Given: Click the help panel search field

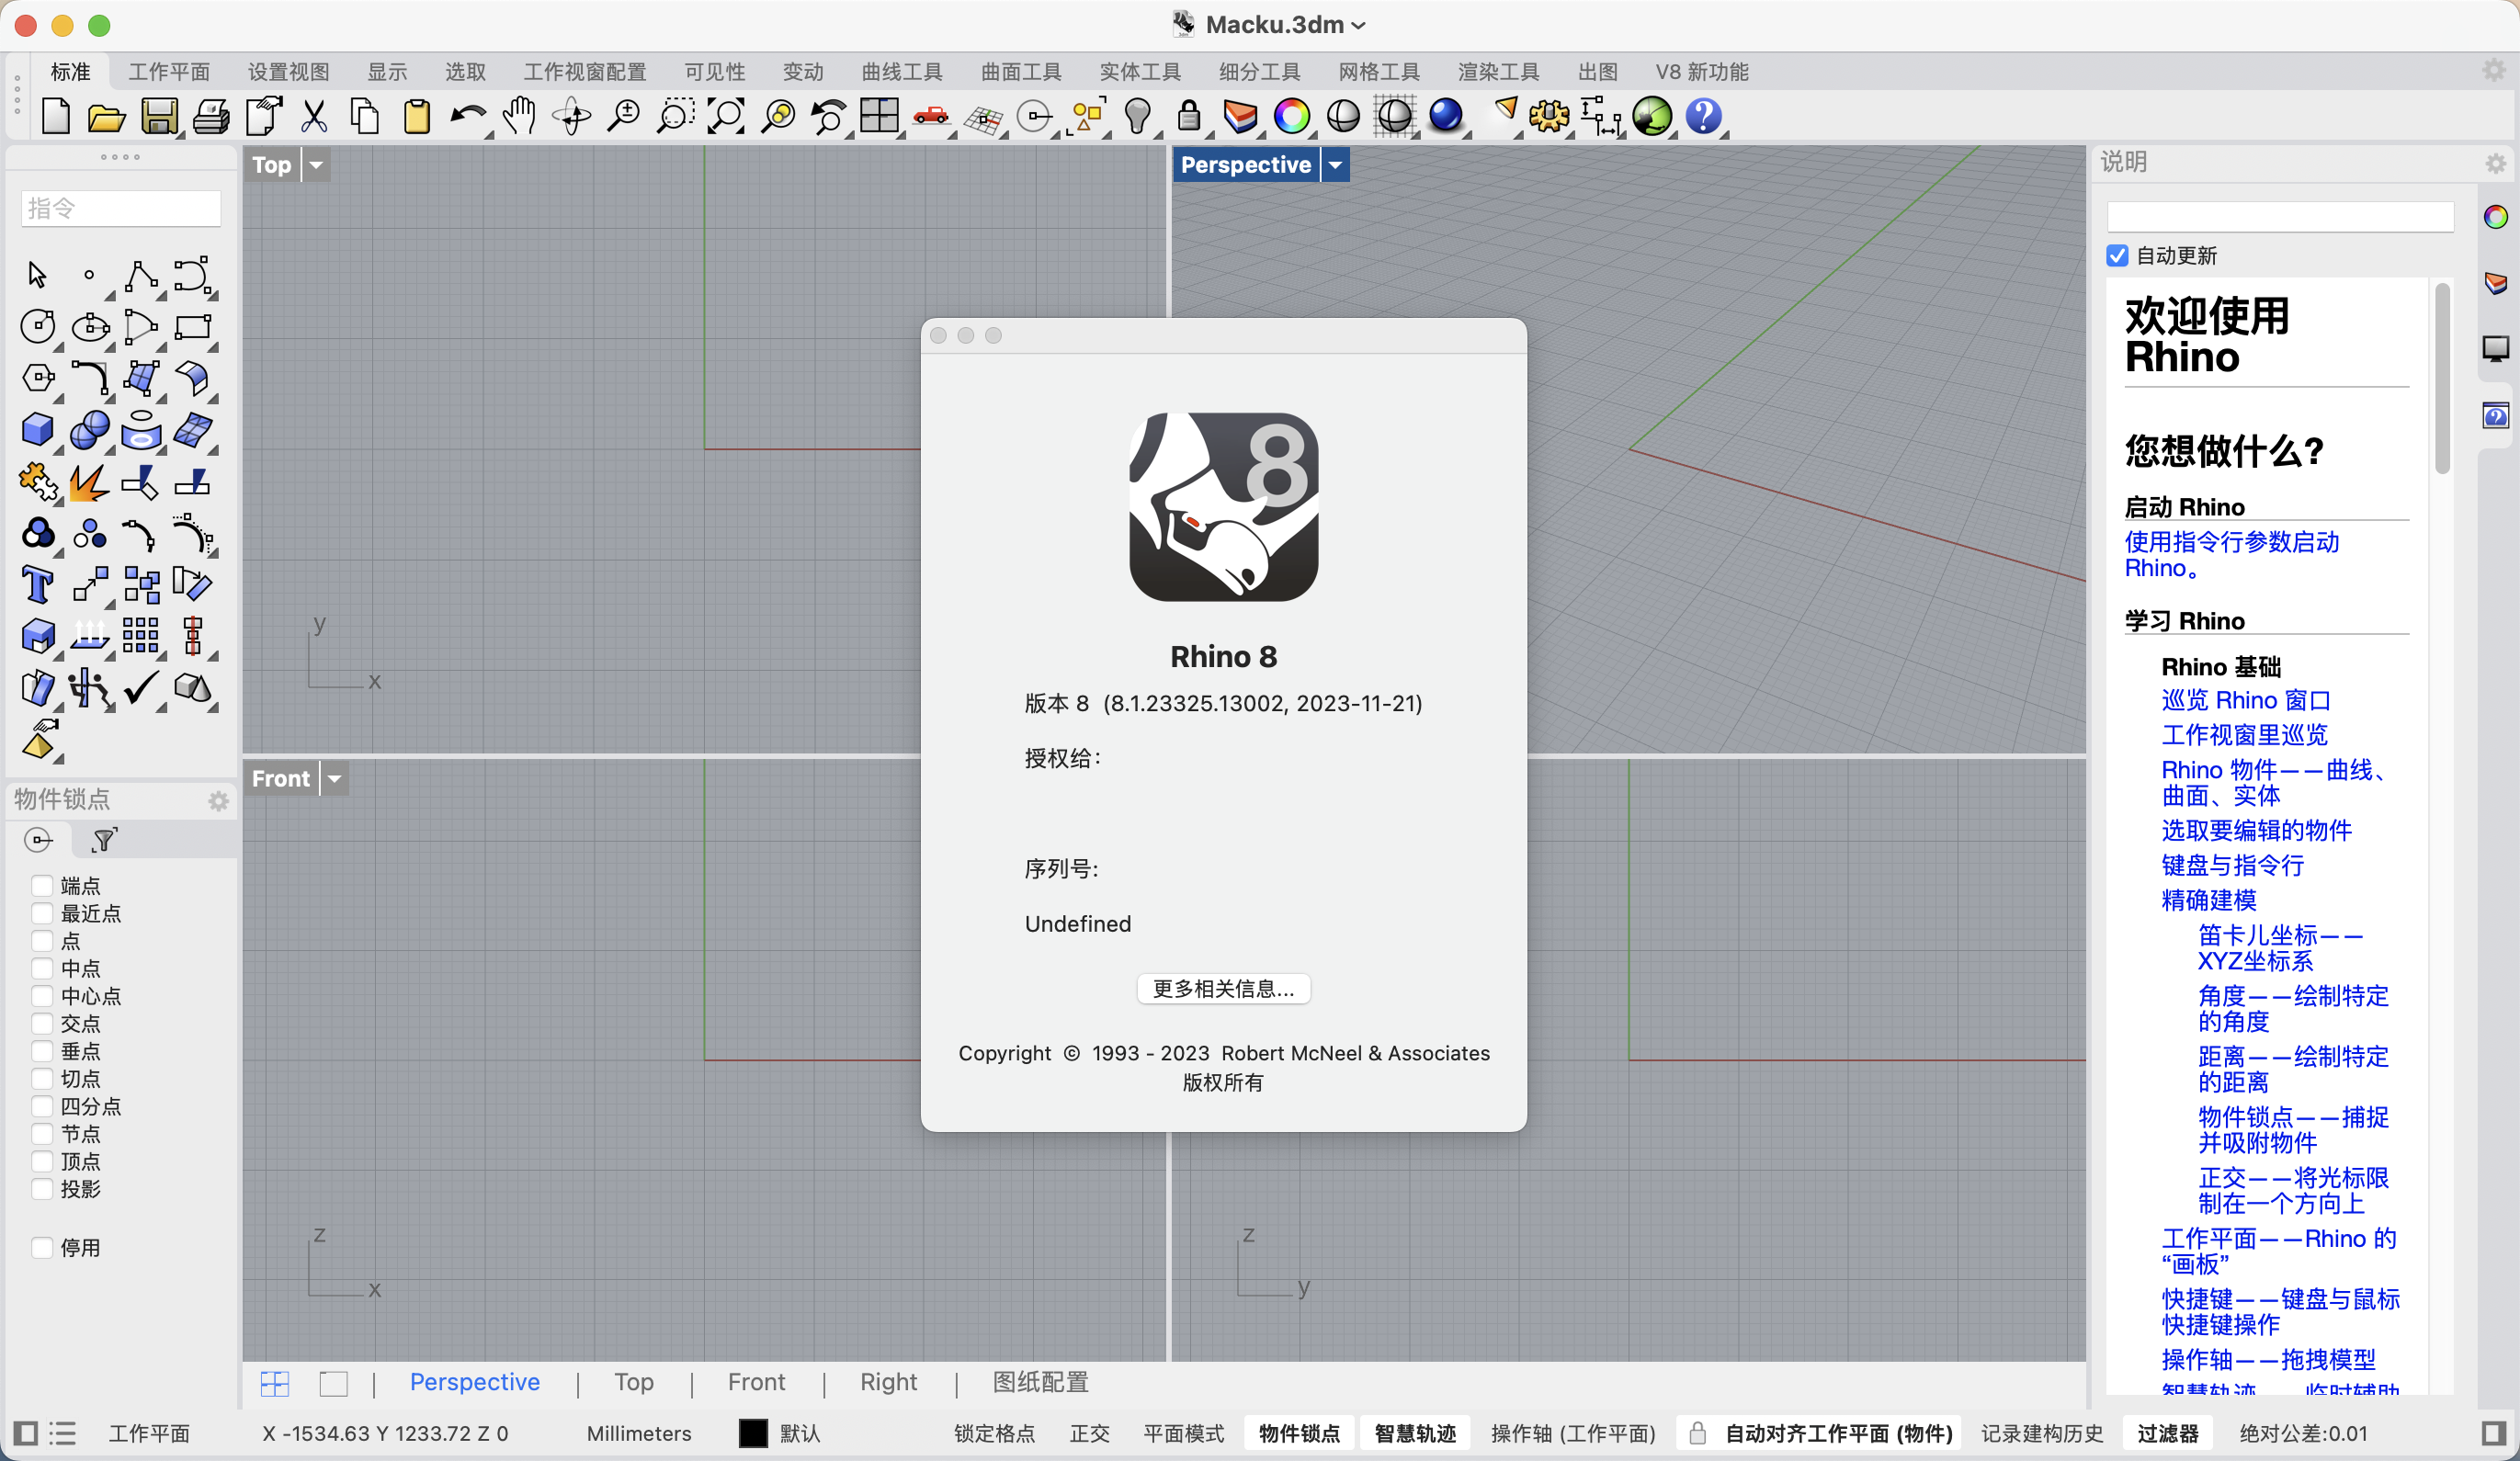Looking at the screenshot, I should pyautogui.click(x=2280, y=216).
